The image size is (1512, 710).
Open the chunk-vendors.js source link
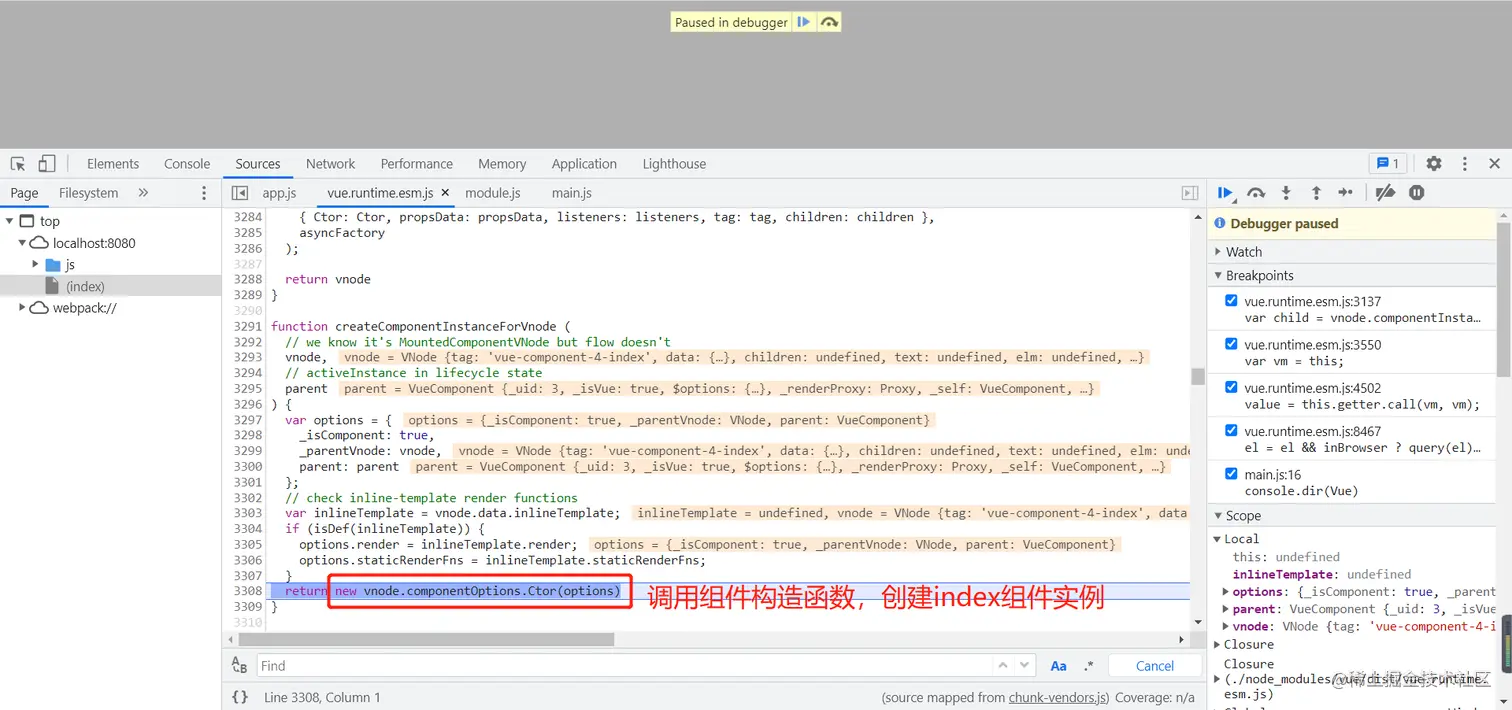(1060, 698)
